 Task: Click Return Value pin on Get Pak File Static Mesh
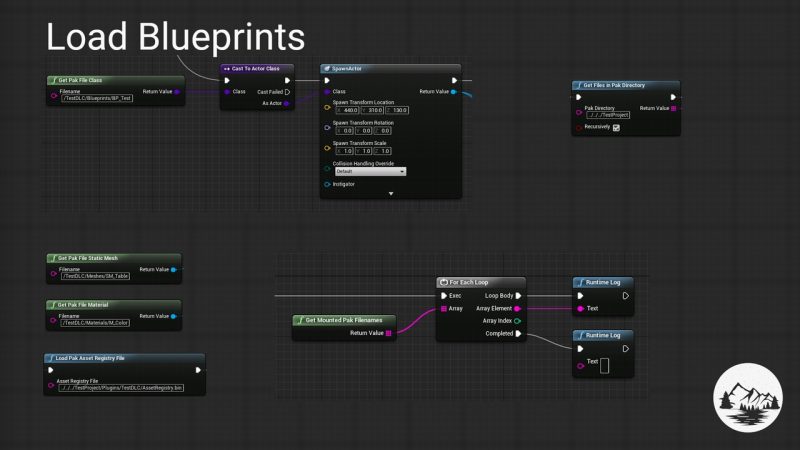(x=173, y=269)
